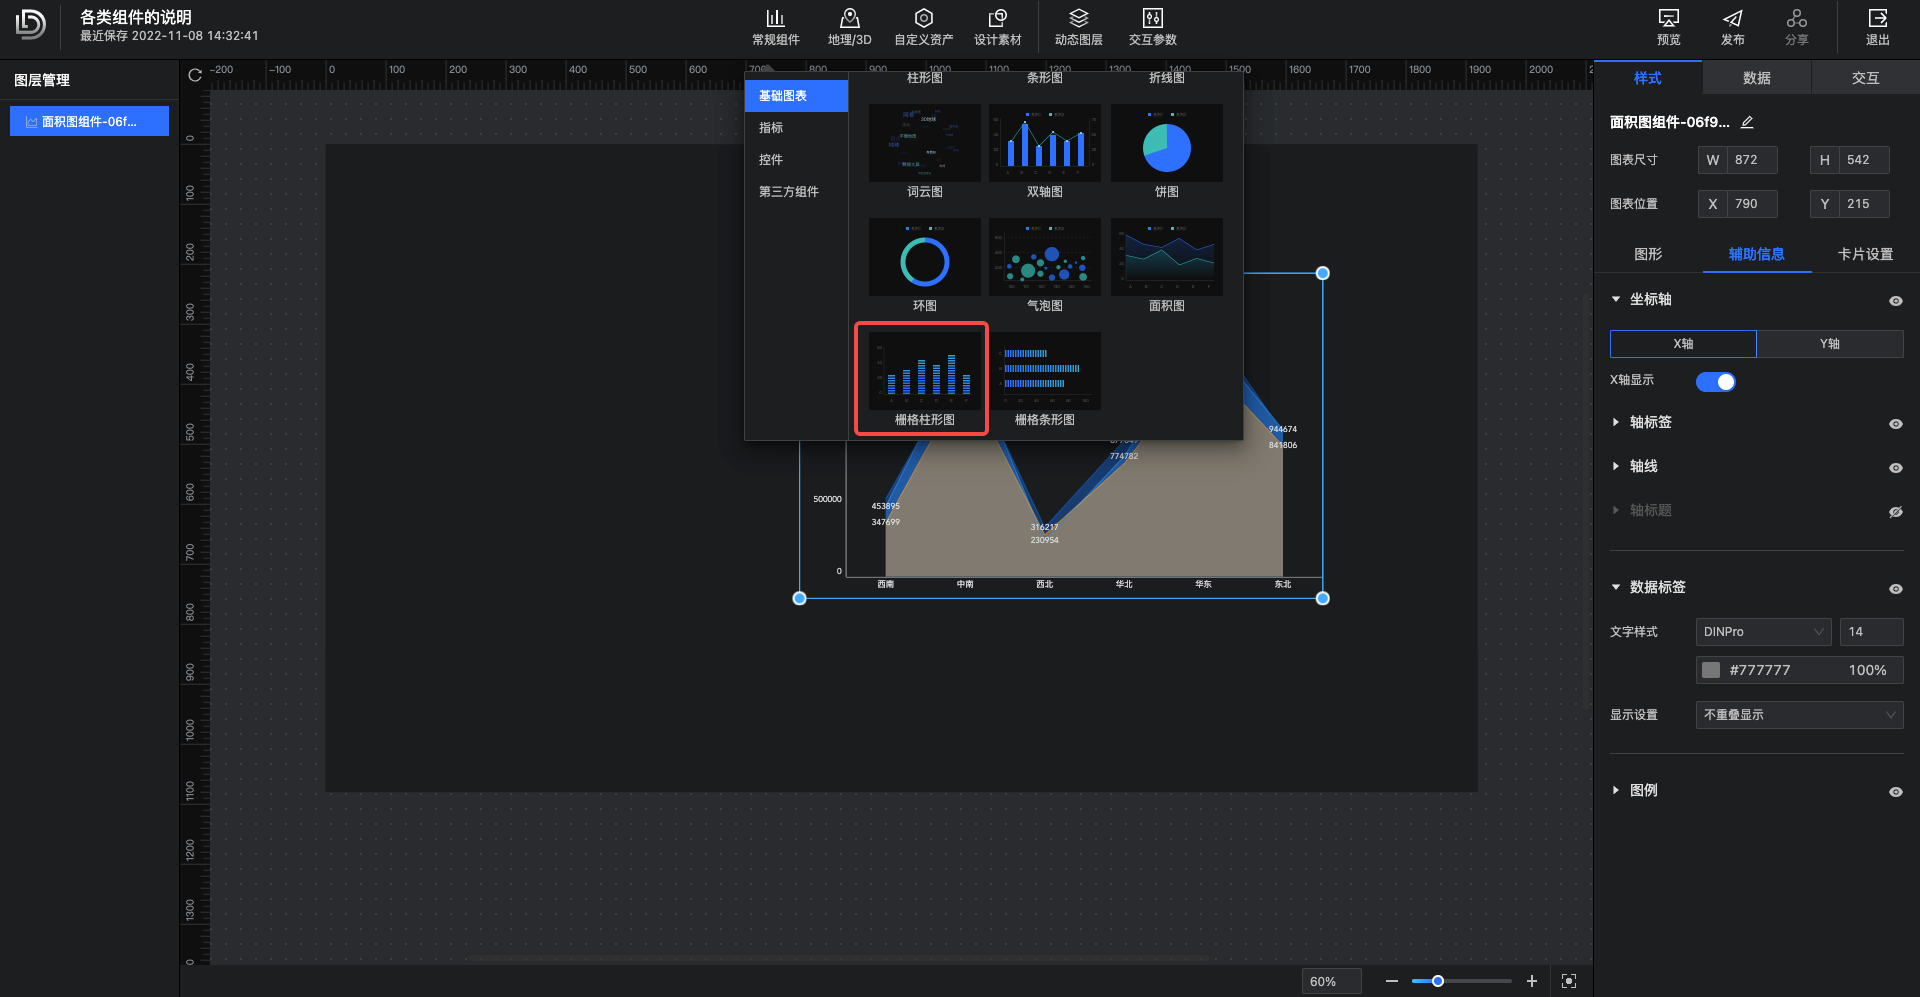Viewport: 1920px width, 997px height.
Task: Select the Y轴 axis button
Action: point(1829,344)
